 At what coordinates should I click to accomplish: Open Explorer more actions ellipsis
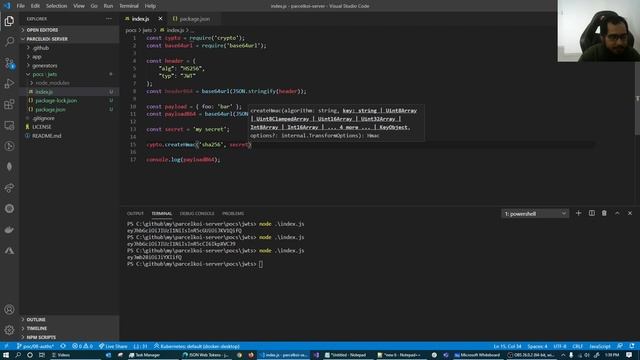tap(109, 19)
